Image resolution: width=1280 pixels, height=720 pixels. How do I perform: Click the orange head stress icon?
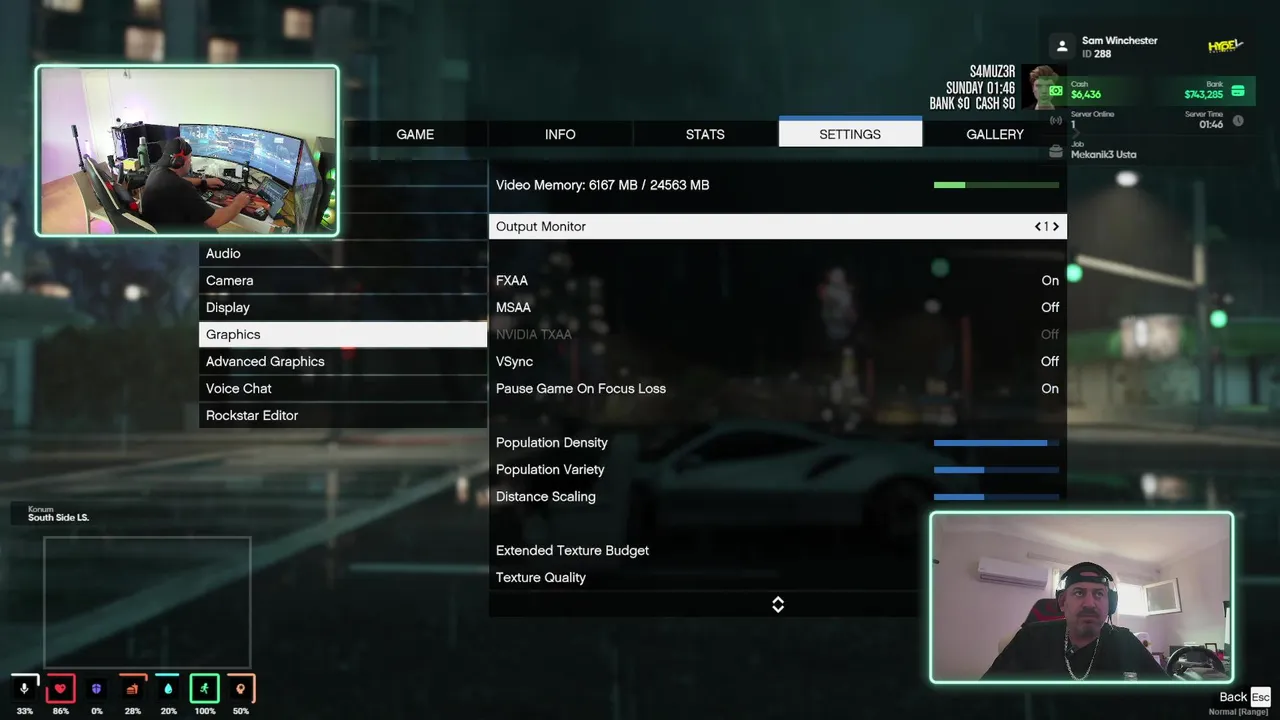click(x=240, y=689)
